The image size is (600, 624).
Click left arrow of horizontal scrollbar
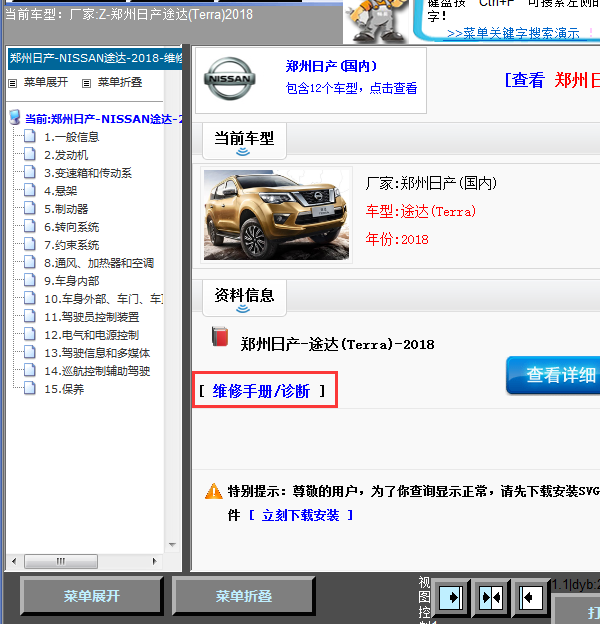14,562
